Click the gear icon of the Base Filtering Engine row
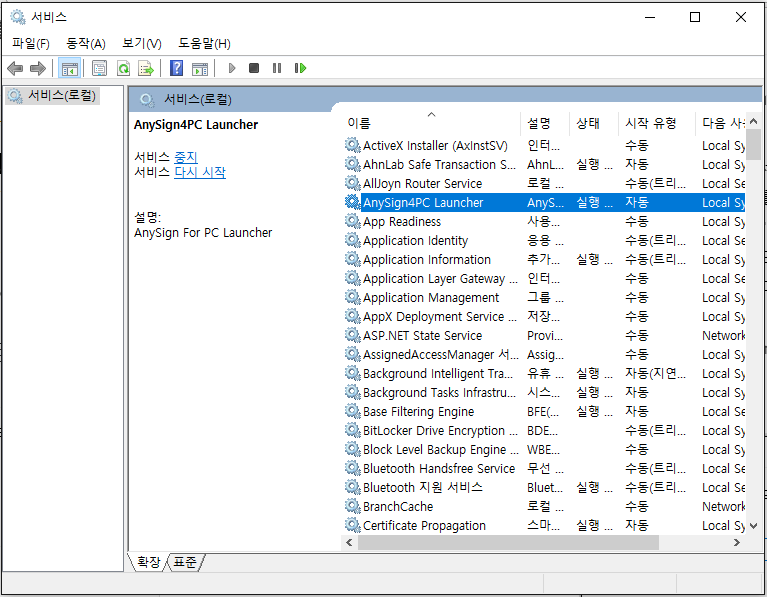Image resolution: width=767 pixels, height=597 pixels. [x=352, y=411]
